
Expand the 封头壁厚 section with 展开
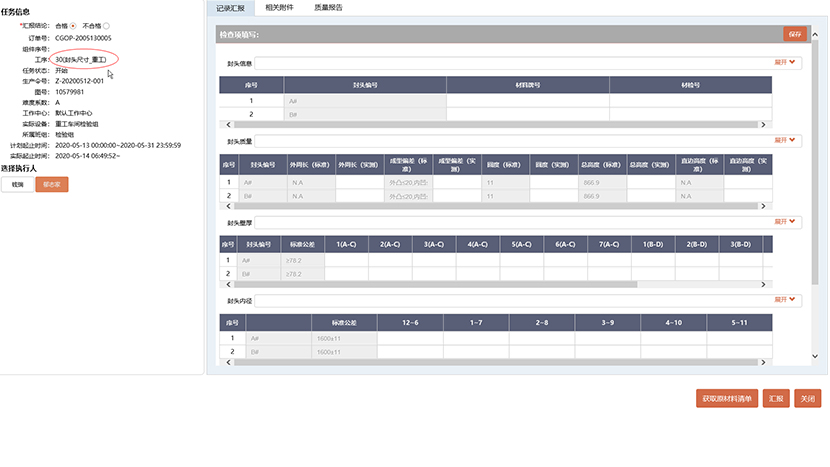coord(786,221)
